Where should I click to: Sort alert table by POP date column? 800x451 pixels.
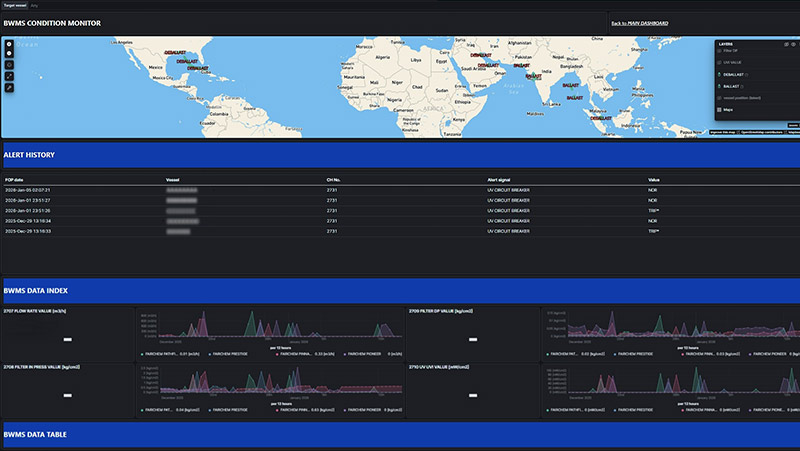(15, 180)
